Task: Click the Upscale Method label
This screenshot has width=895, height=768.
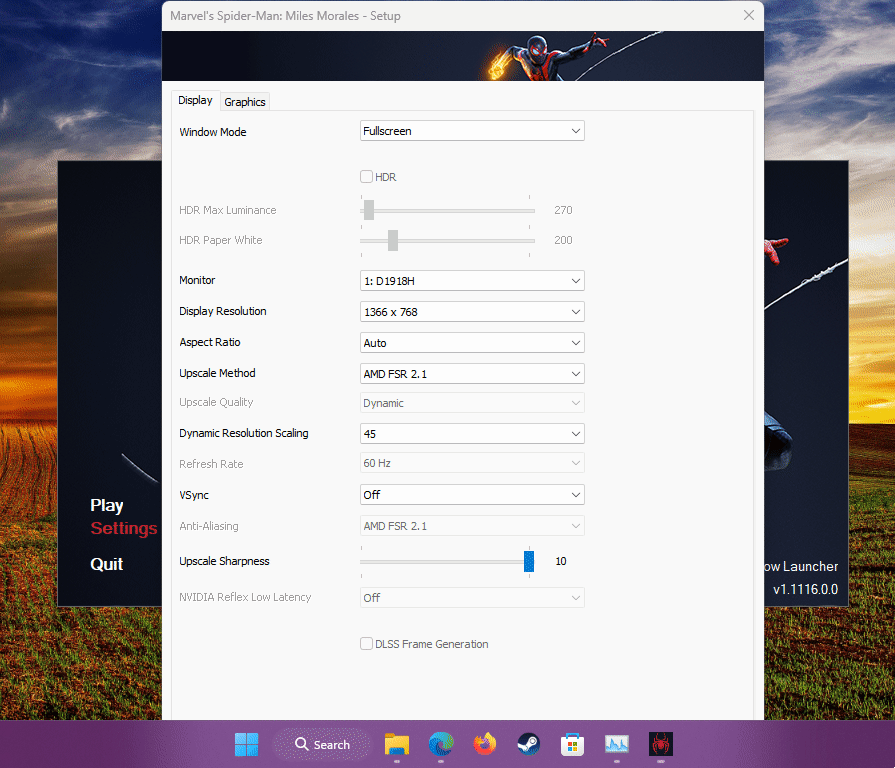Action: [217, 373]
